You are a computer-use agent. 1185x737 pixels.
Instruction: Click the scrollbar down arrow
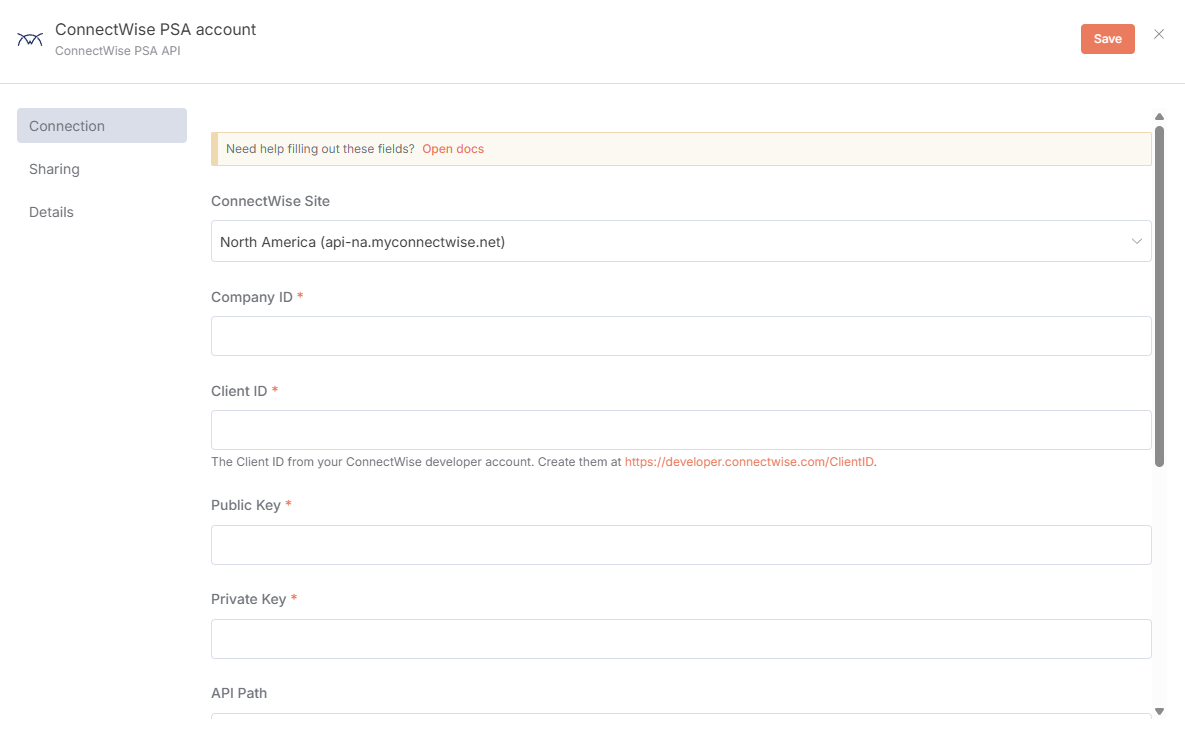[1159, 711]
